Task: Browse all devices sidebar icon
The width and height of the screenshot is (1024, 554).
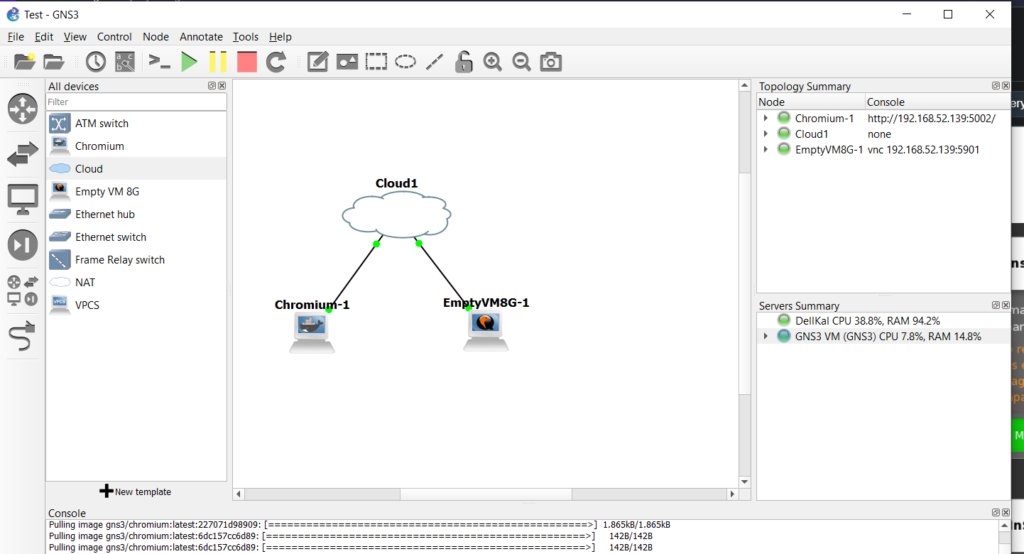Action: pos(22,291)
